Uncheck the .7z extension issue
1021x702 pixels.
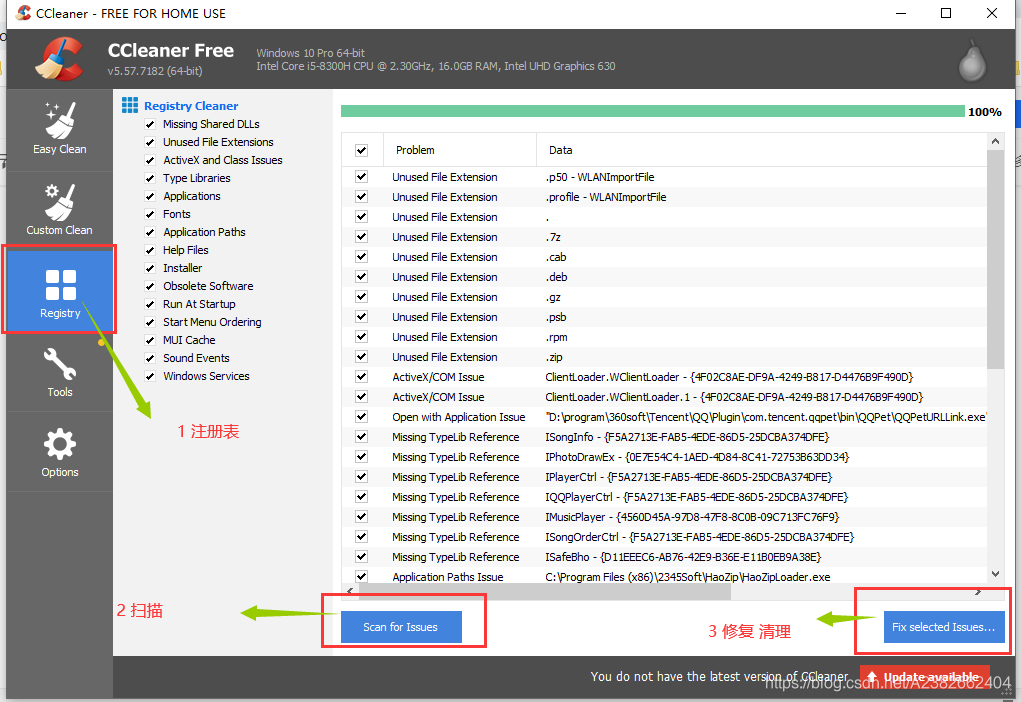(x=361, y=236)
